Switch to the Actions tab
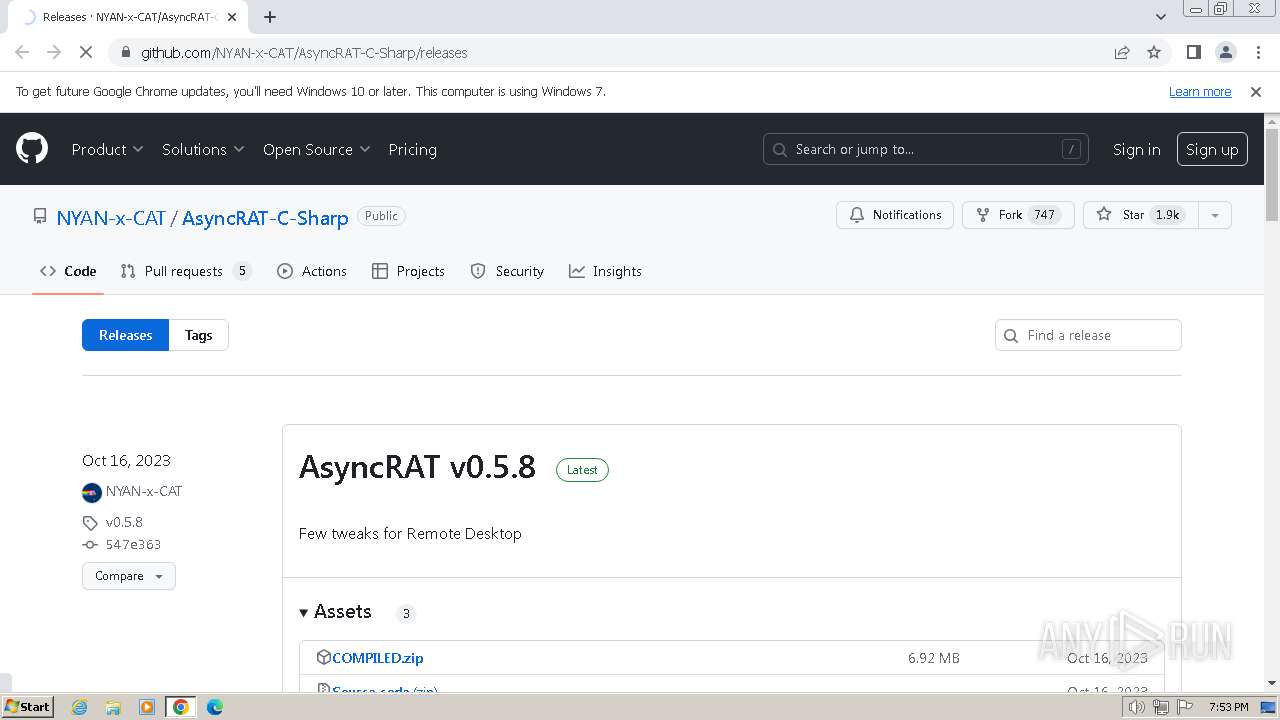This screenshot has width=1280, height=720. click(x=312, y=271)
